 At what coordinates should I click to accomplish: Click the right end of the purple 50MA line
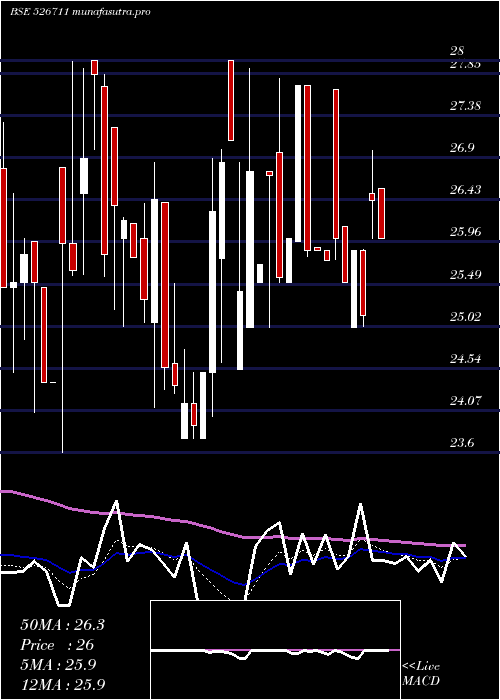(x=464, y=545)
